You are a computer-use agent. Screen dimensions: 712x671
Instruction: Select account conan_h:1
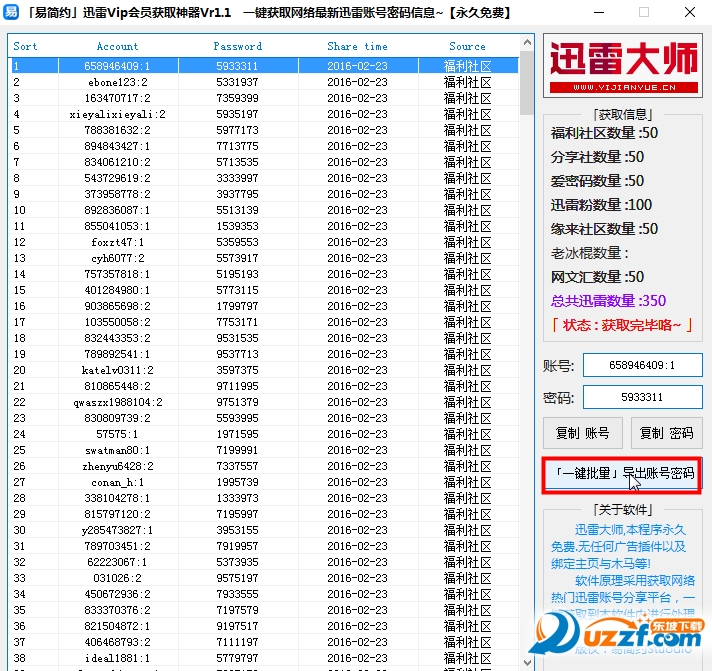point(117,482)
